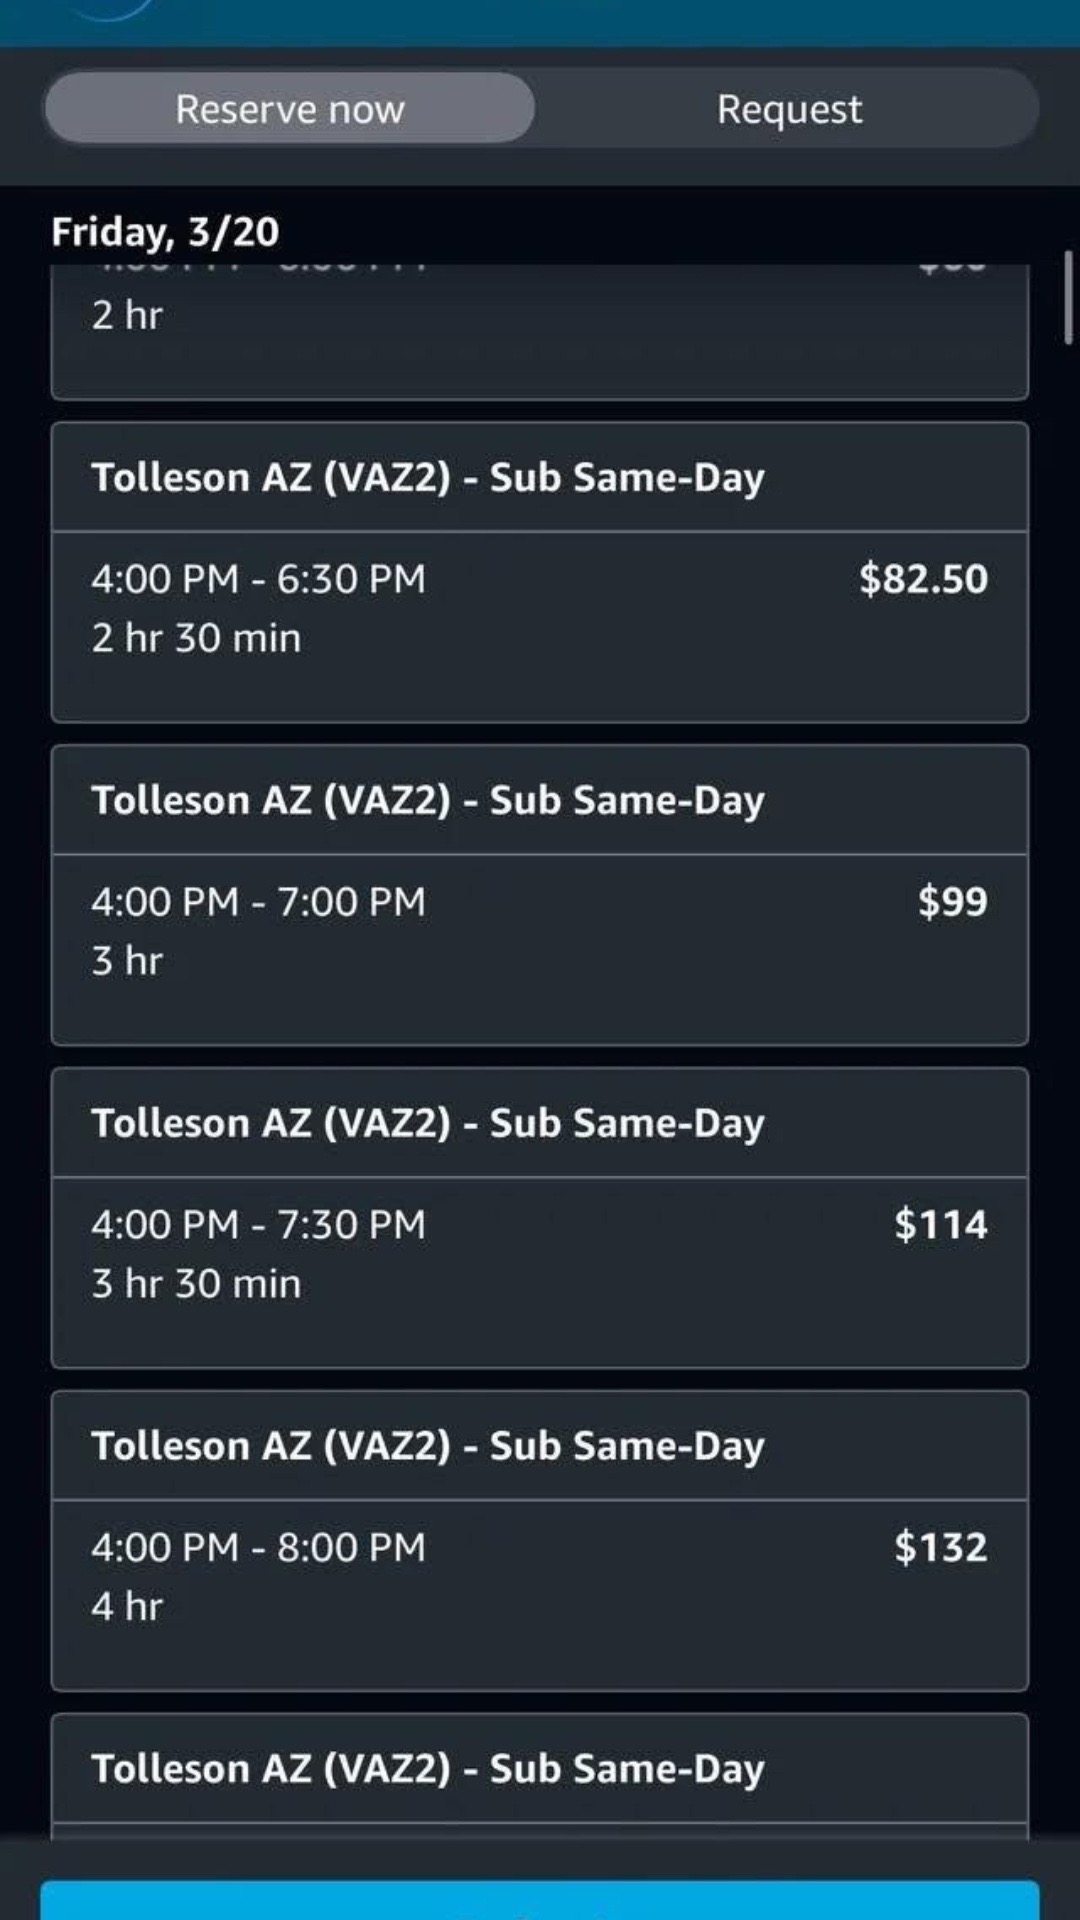Tap the $82.50 price

[923, 578]
